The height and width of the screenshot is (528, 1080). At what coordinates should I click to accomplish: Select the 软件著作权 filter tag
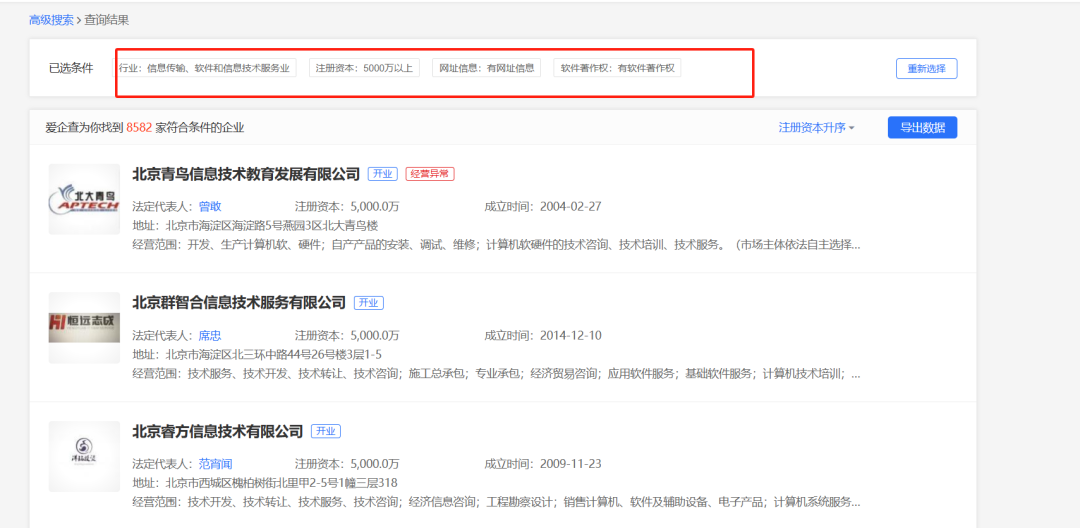617,68
